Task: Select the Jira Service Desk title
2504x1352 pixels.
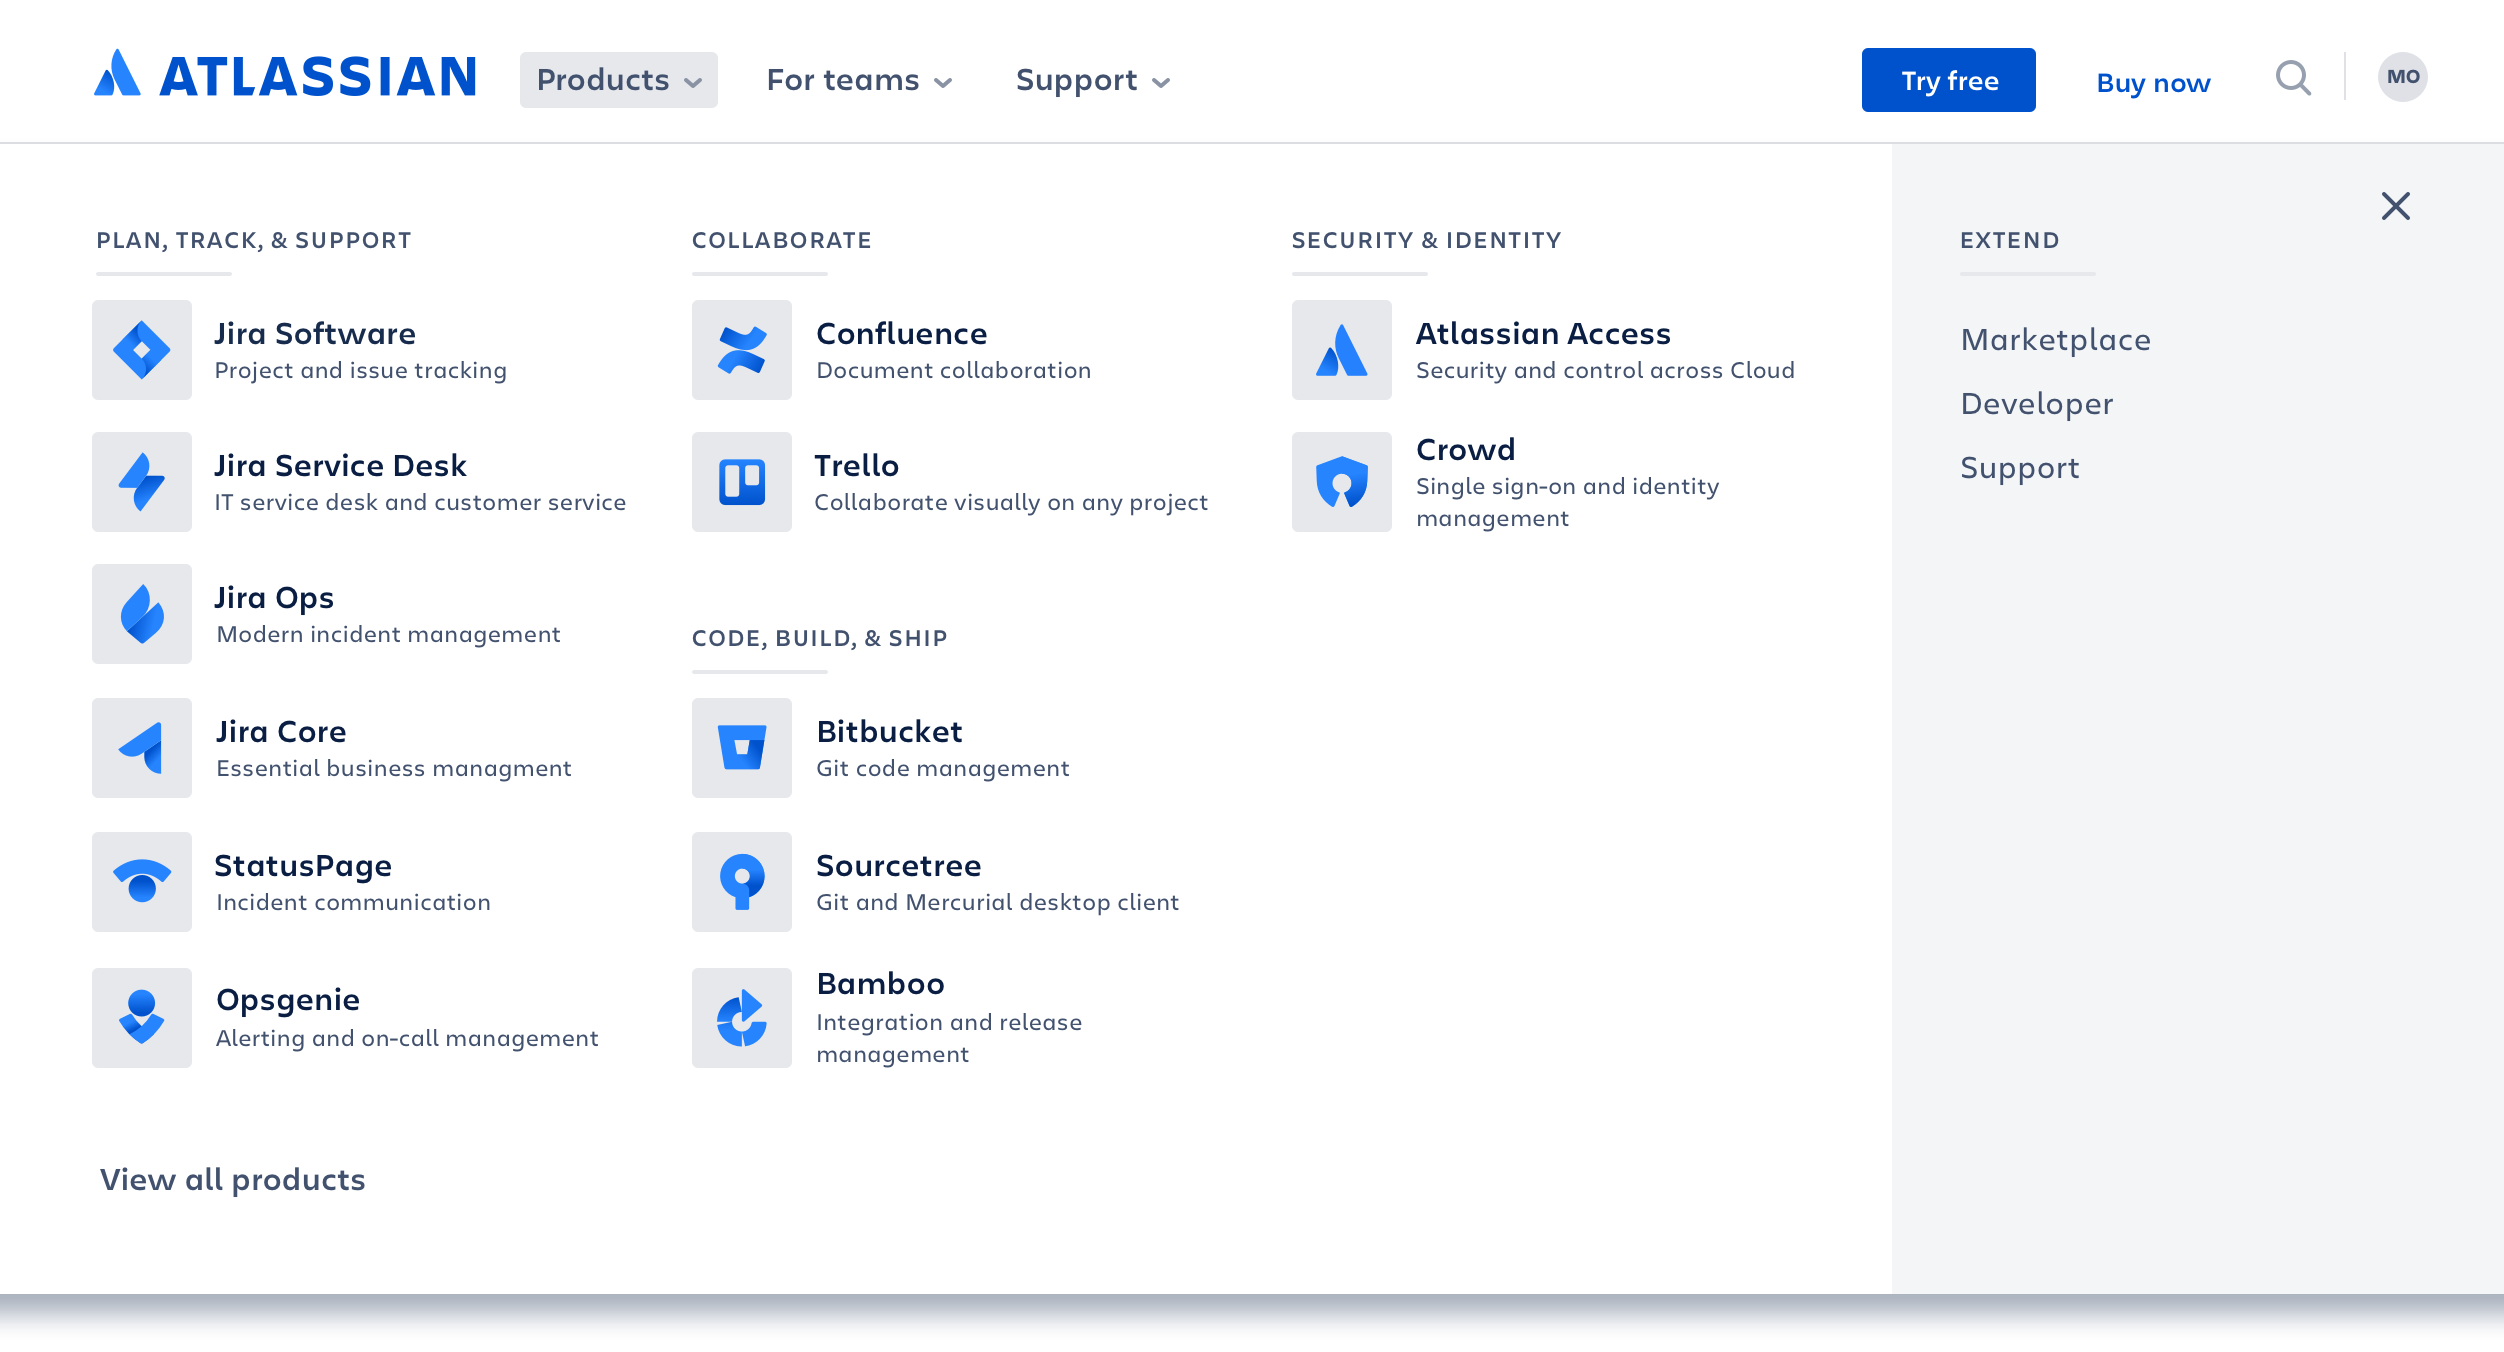Action: (340, 465)
